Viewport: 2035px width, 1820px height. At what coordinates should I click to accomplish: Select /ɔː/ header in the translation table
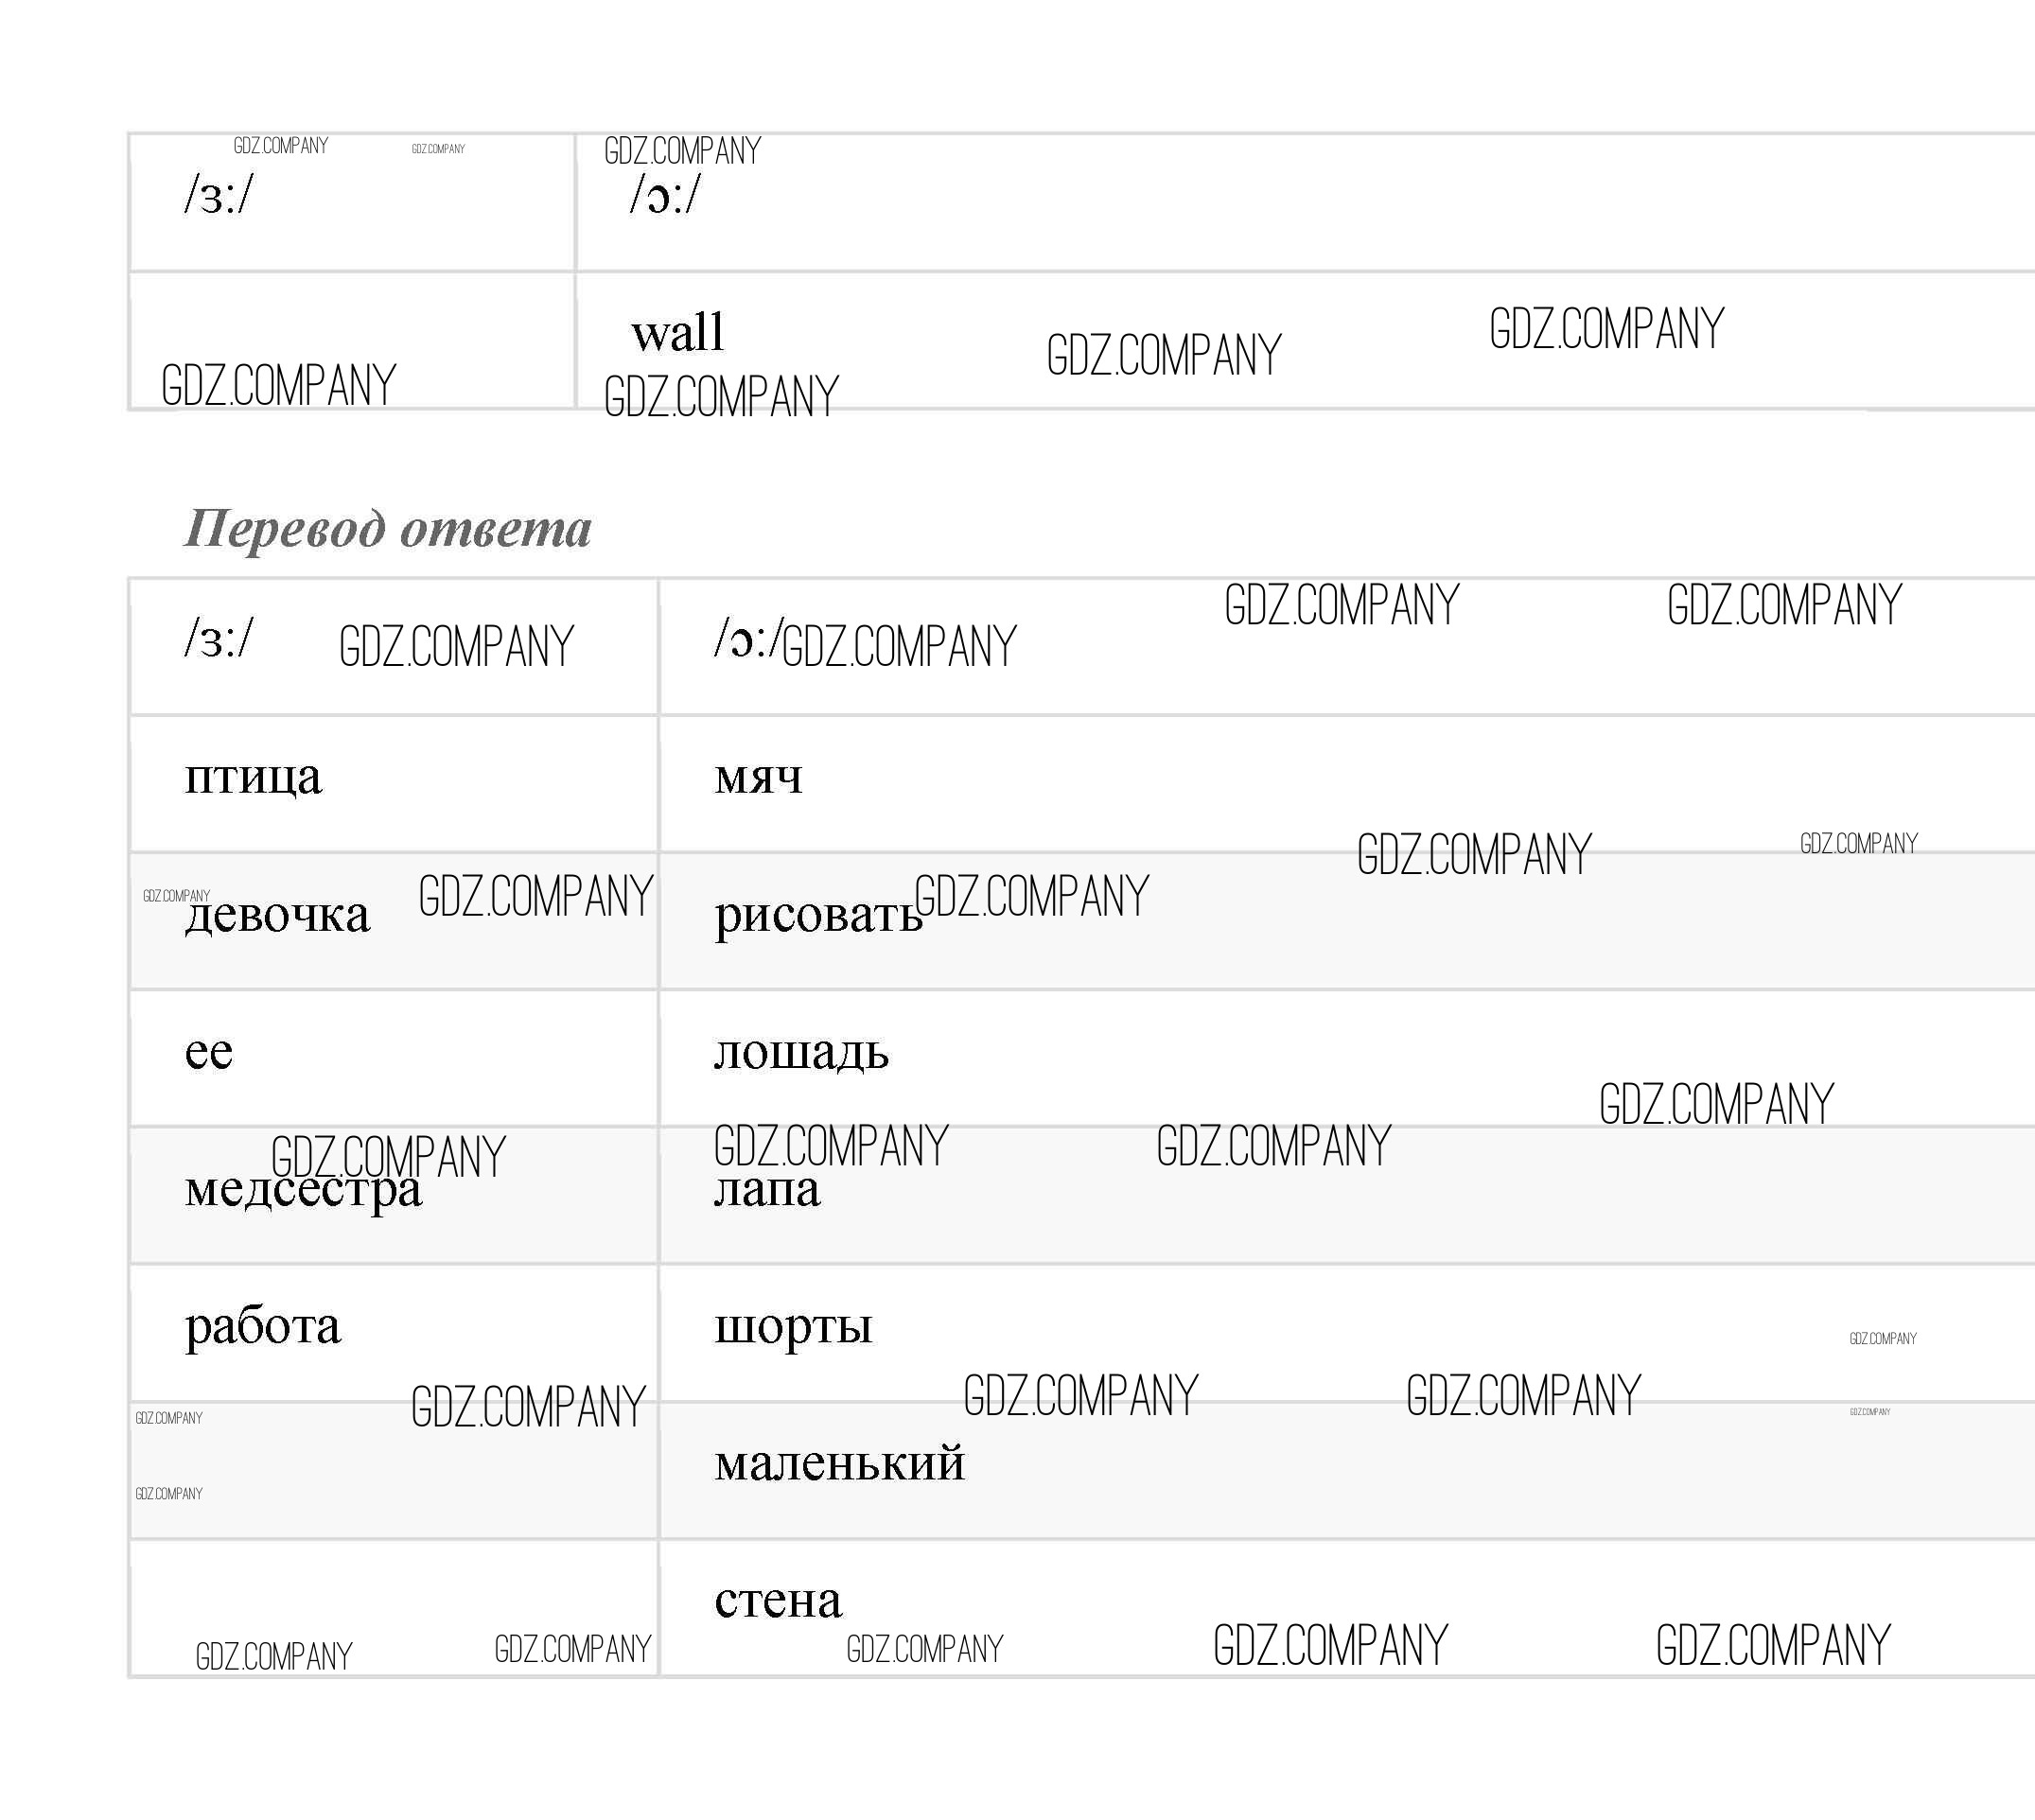747,638
